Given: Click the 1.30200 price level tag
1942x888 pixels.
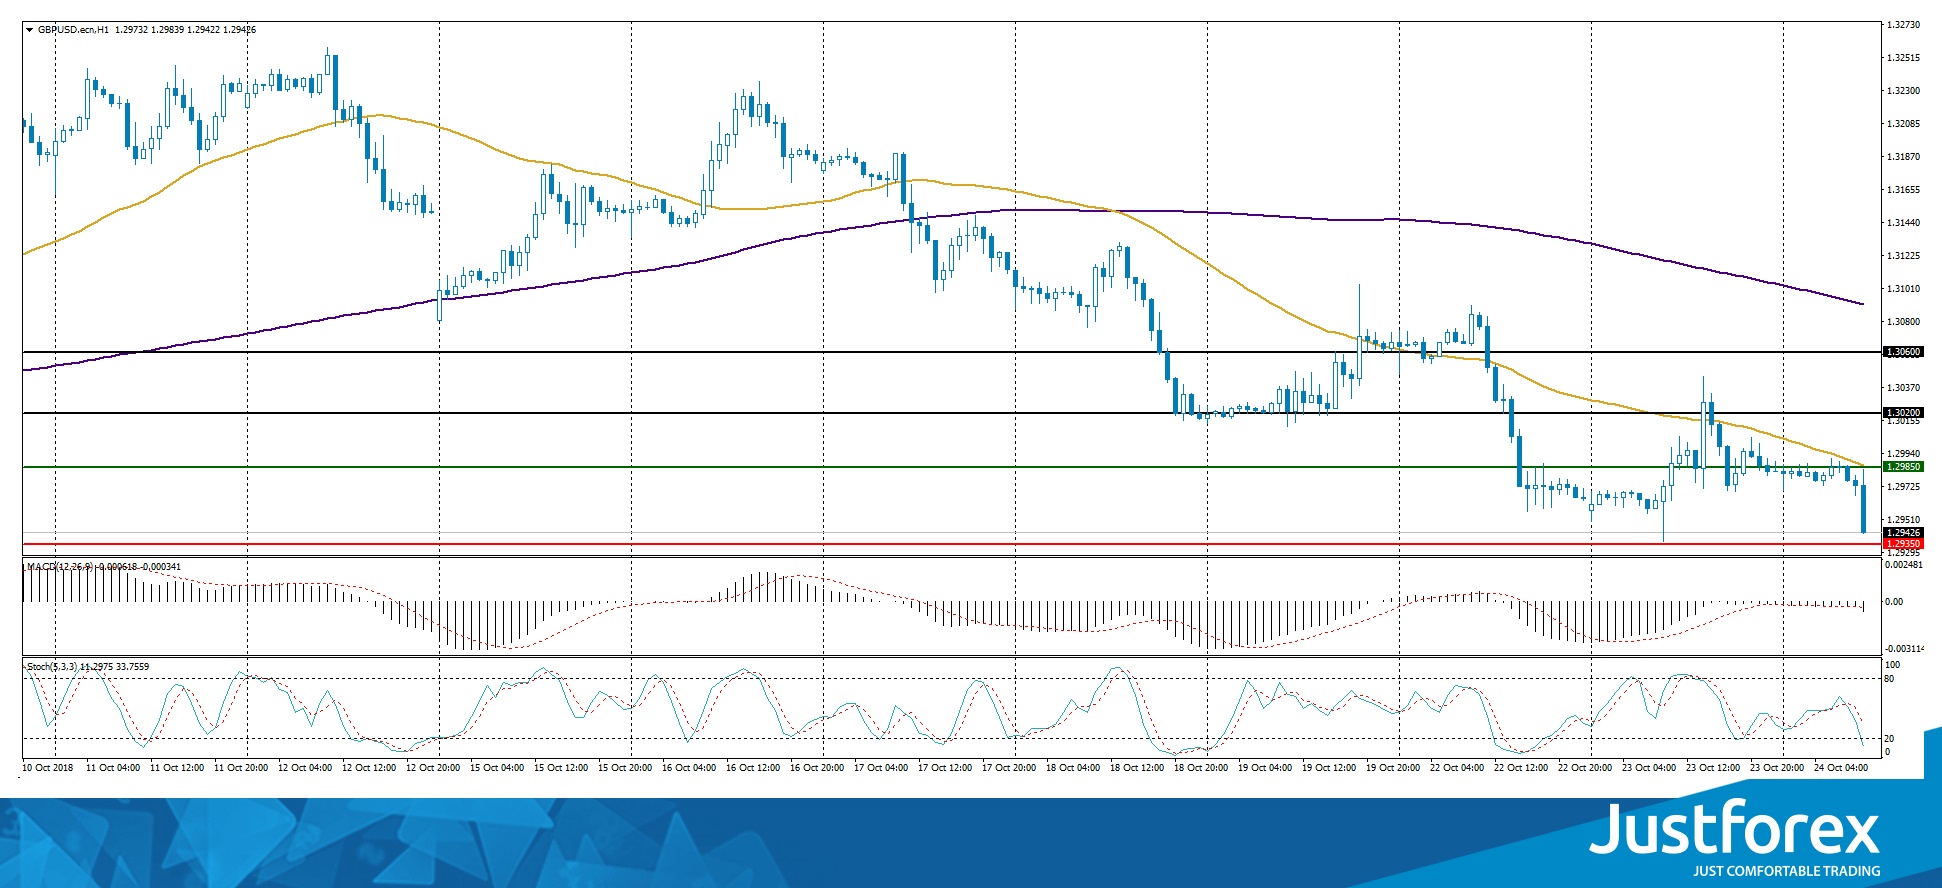Looking at the screenshot, I should pos(1903,413).
